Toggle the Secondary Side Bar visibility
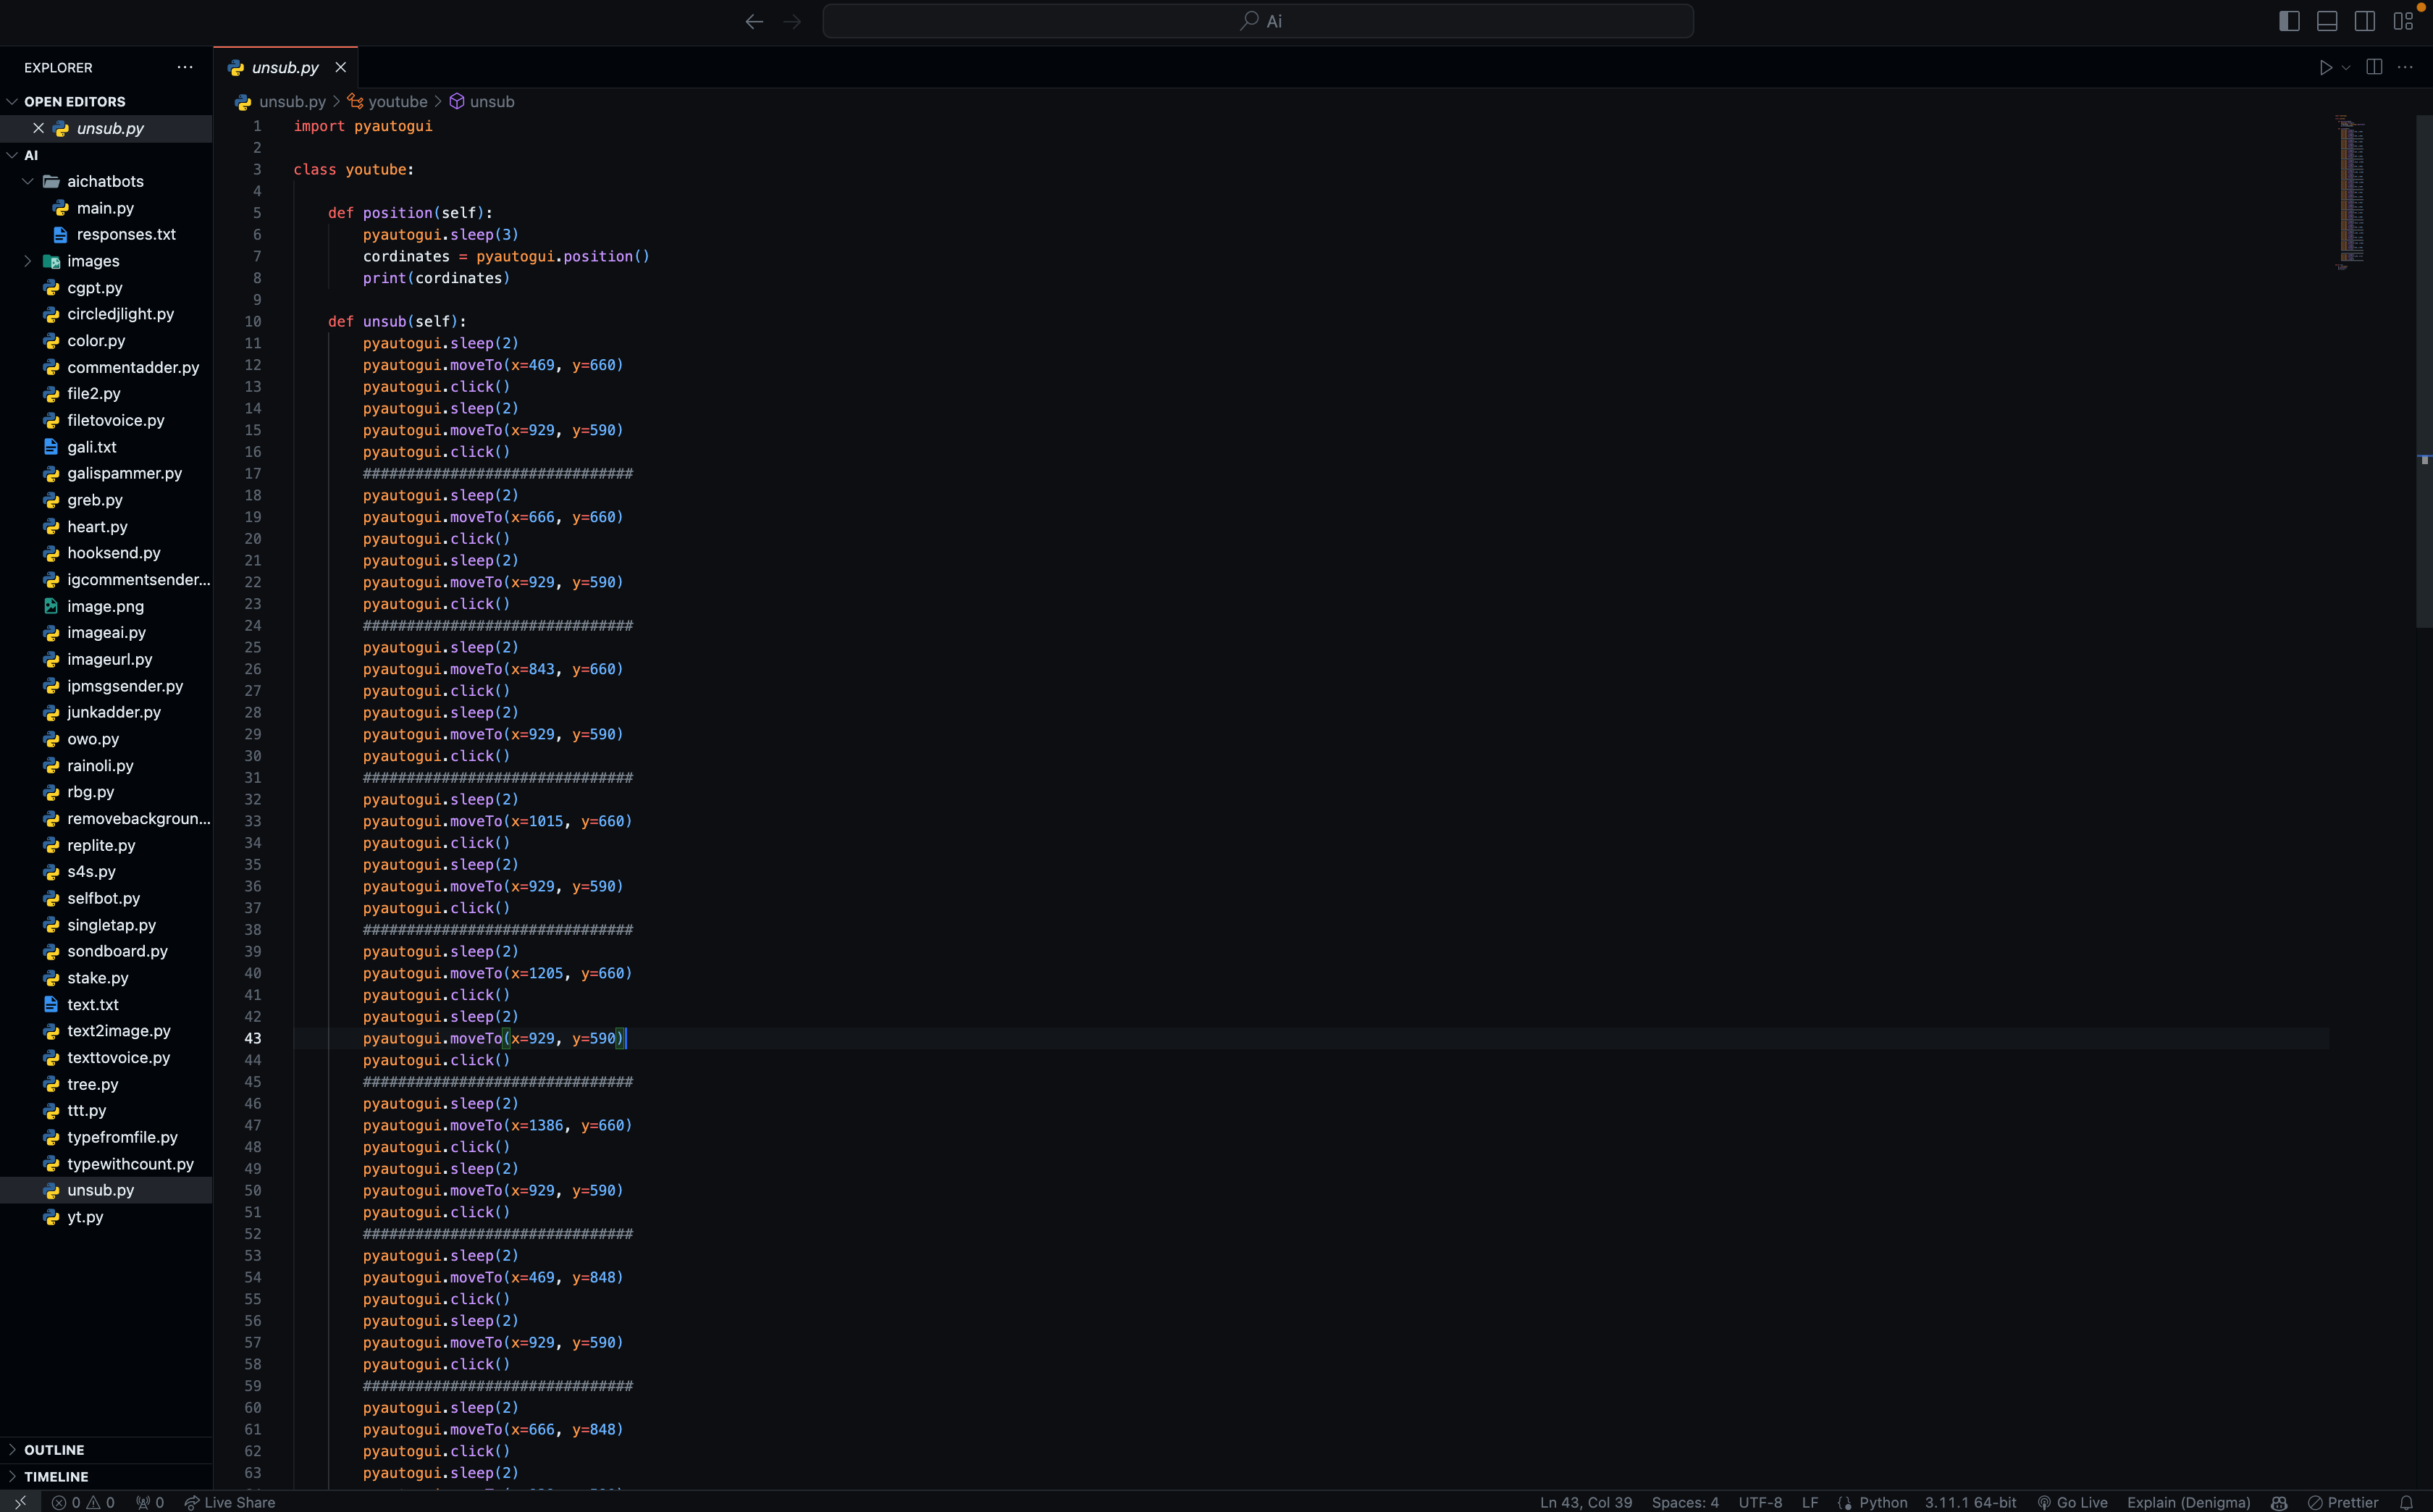 click(2365, 21)
